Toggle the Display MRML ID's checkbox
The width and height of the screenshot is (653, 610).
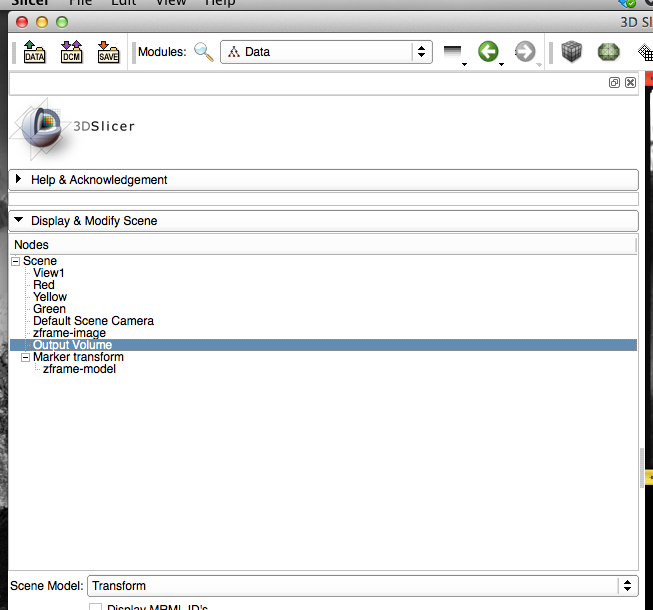(x=96, y=606)
